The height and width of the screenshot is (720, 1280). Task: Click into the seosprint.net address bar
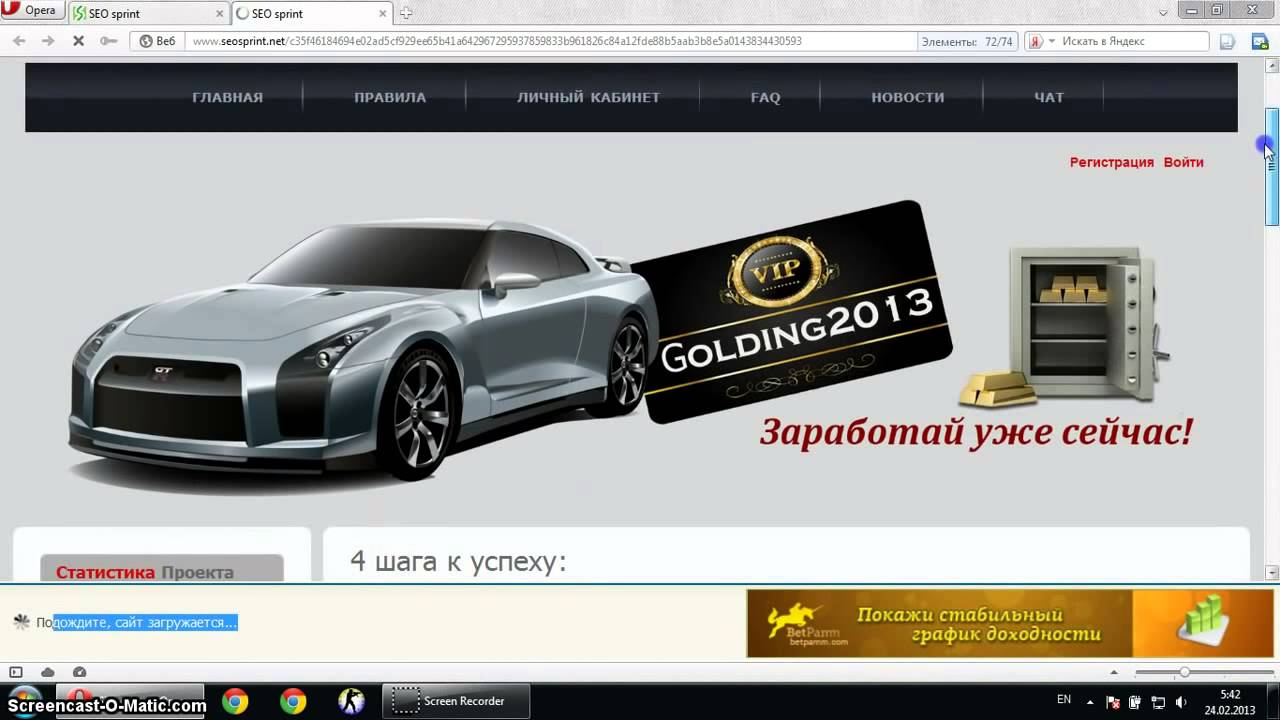pos(550,41)
